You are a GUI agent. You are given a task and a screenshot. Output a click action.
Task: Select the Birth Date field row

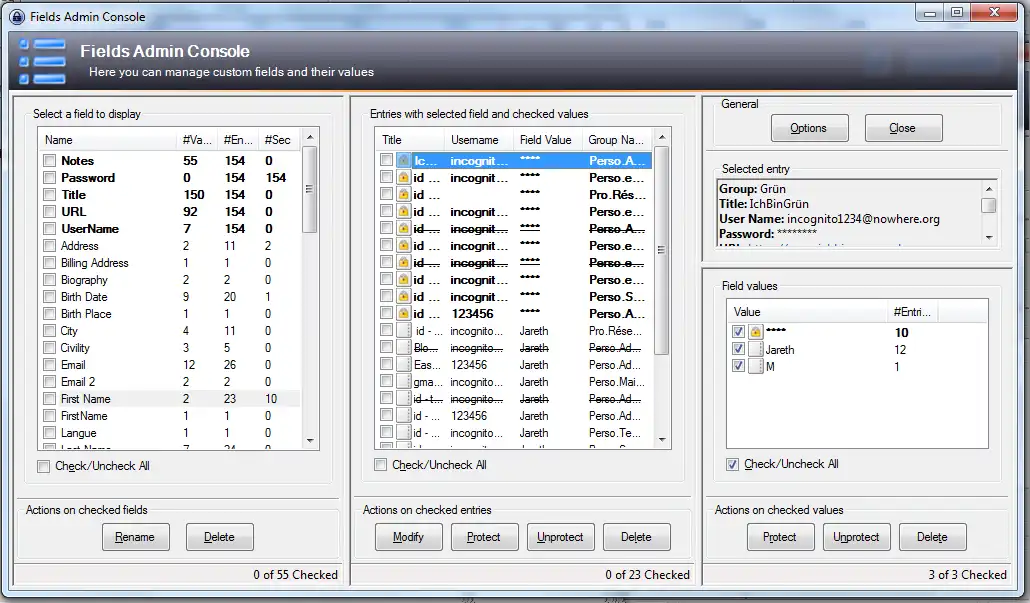click(170, 297)
